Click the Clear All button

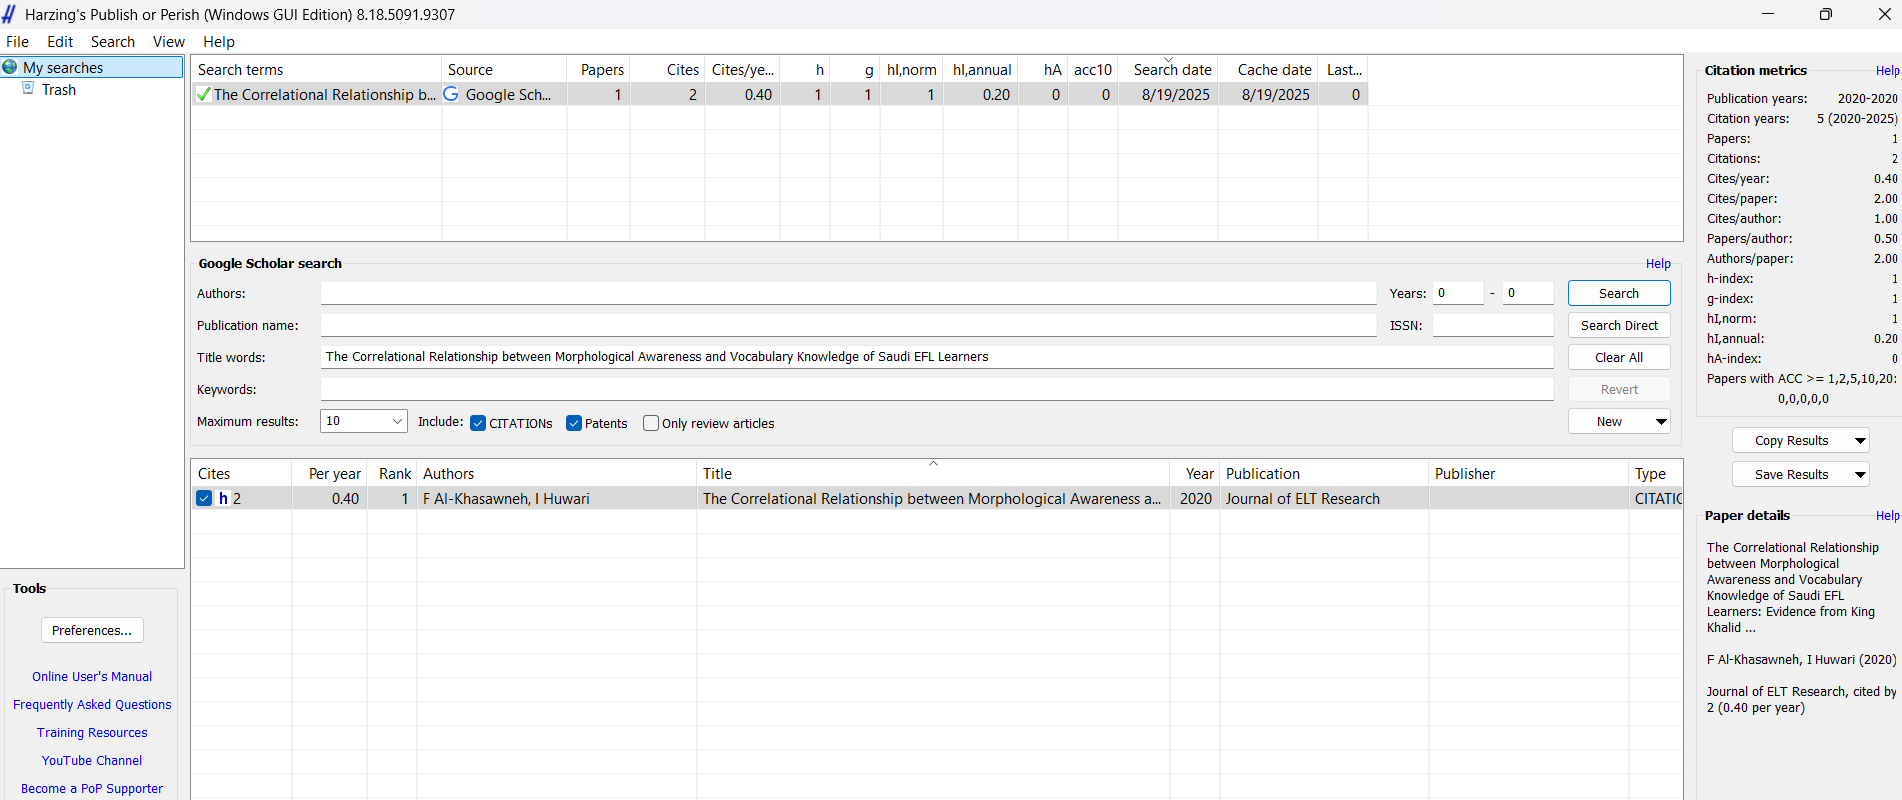click(x=1619, y=357)
